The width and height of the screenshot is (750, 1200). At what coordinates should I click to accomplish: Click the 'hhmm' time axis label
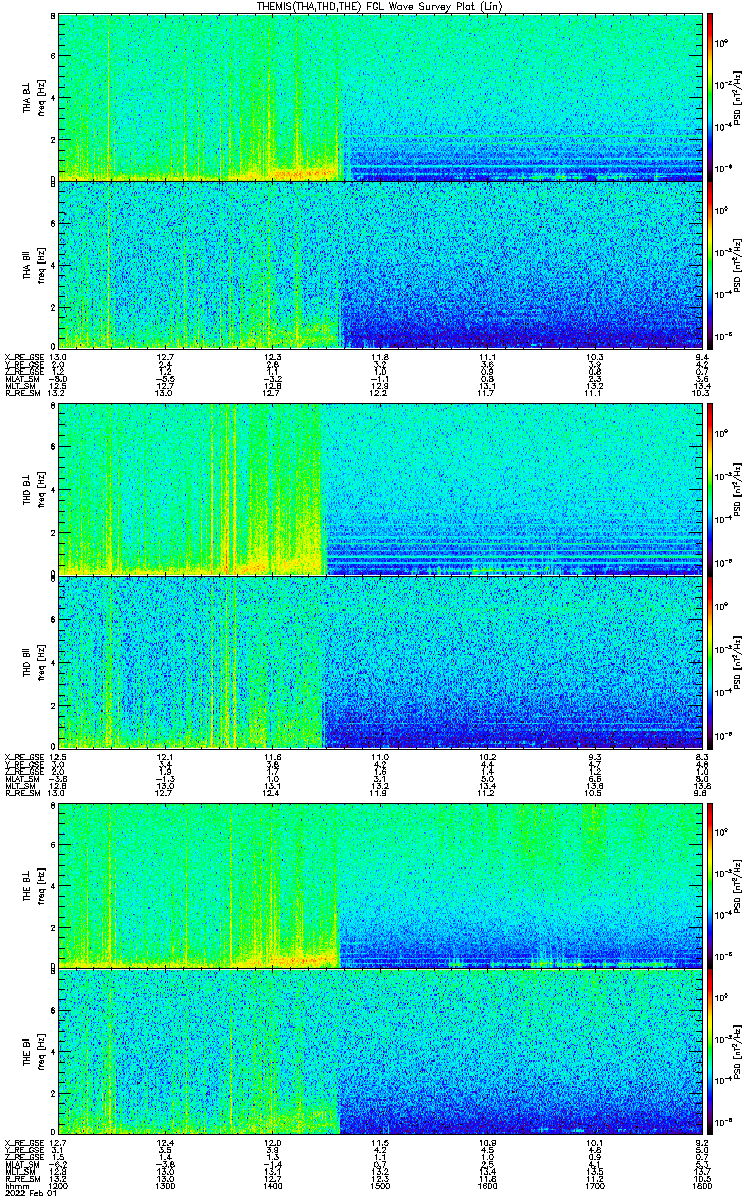click(x=16, y=1185)
